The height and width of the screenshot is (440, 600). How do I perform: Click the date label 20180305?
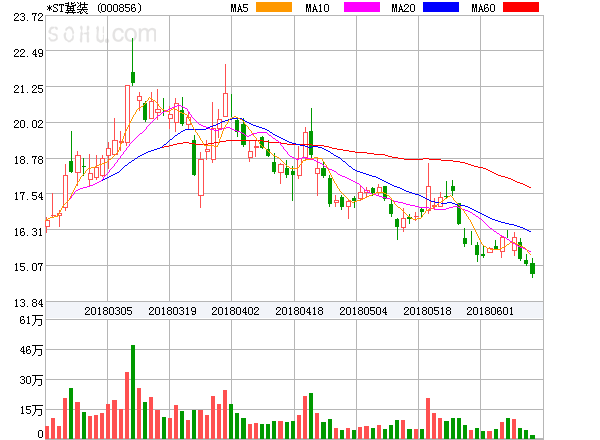108,311
